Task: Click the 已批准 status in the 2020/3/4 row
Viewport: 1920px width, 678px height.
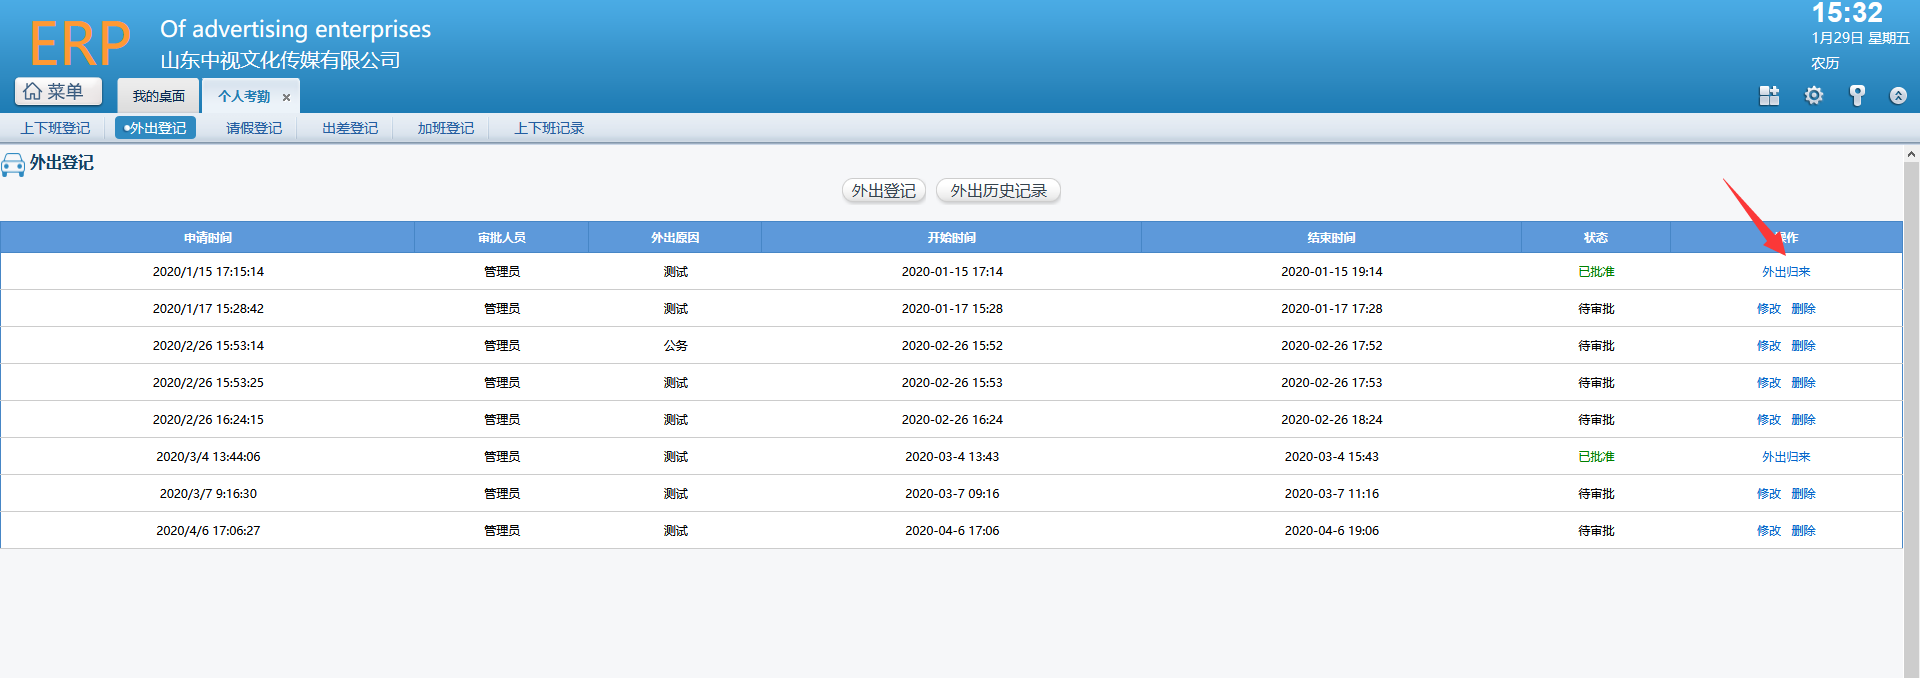Action: click(x=1596, y=457)
